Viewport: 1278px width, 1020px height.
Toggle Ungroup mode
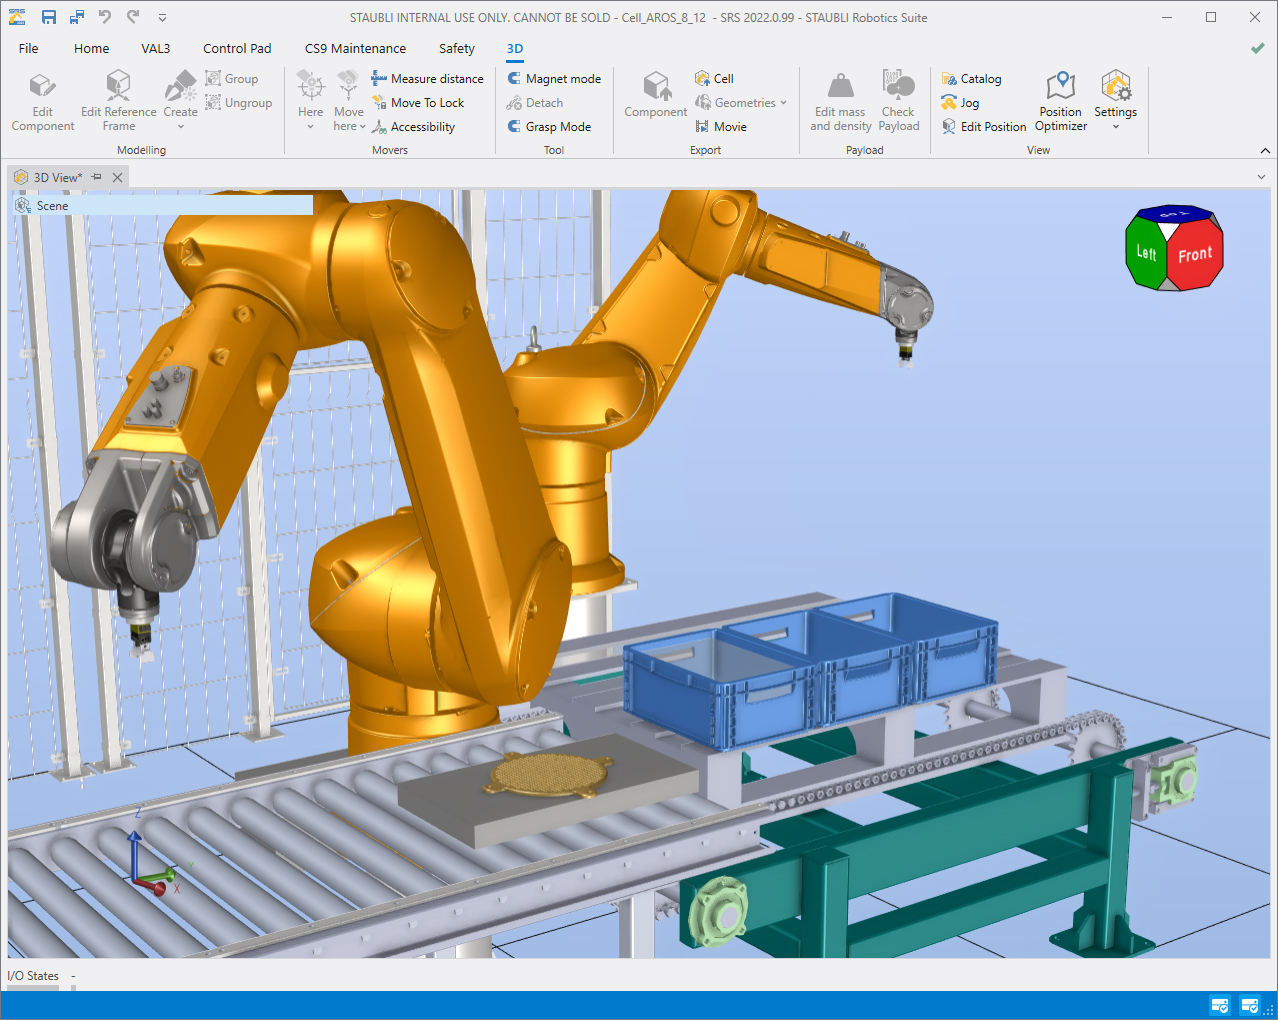point(240,102)
